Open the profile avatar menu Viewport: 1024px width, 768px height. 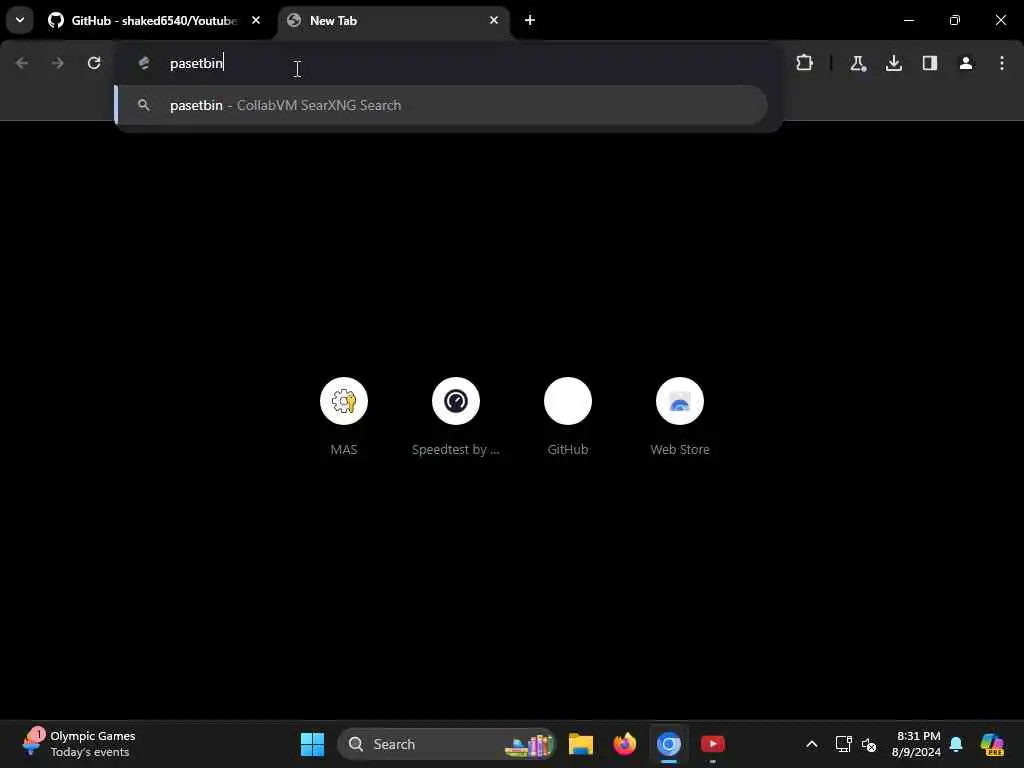click(x=966, y=63)
